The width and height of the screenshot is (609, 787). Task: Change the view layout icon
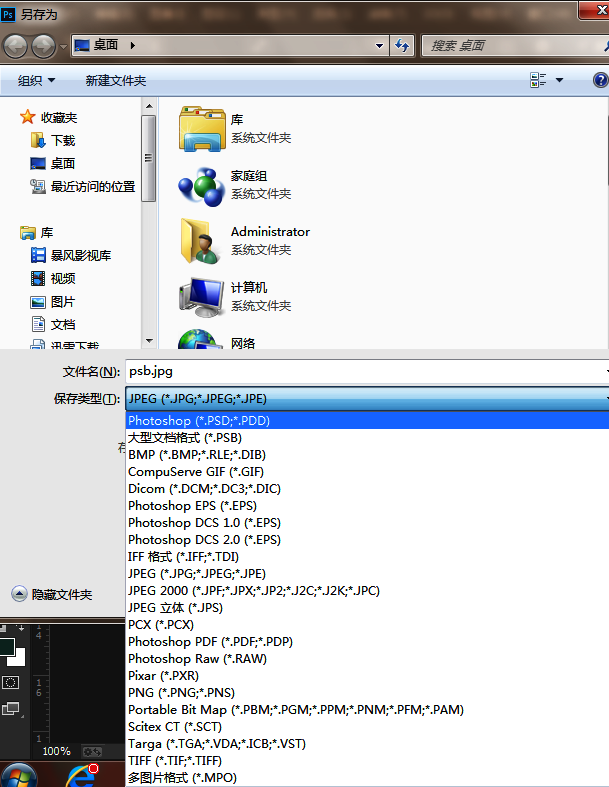point(538,80)
